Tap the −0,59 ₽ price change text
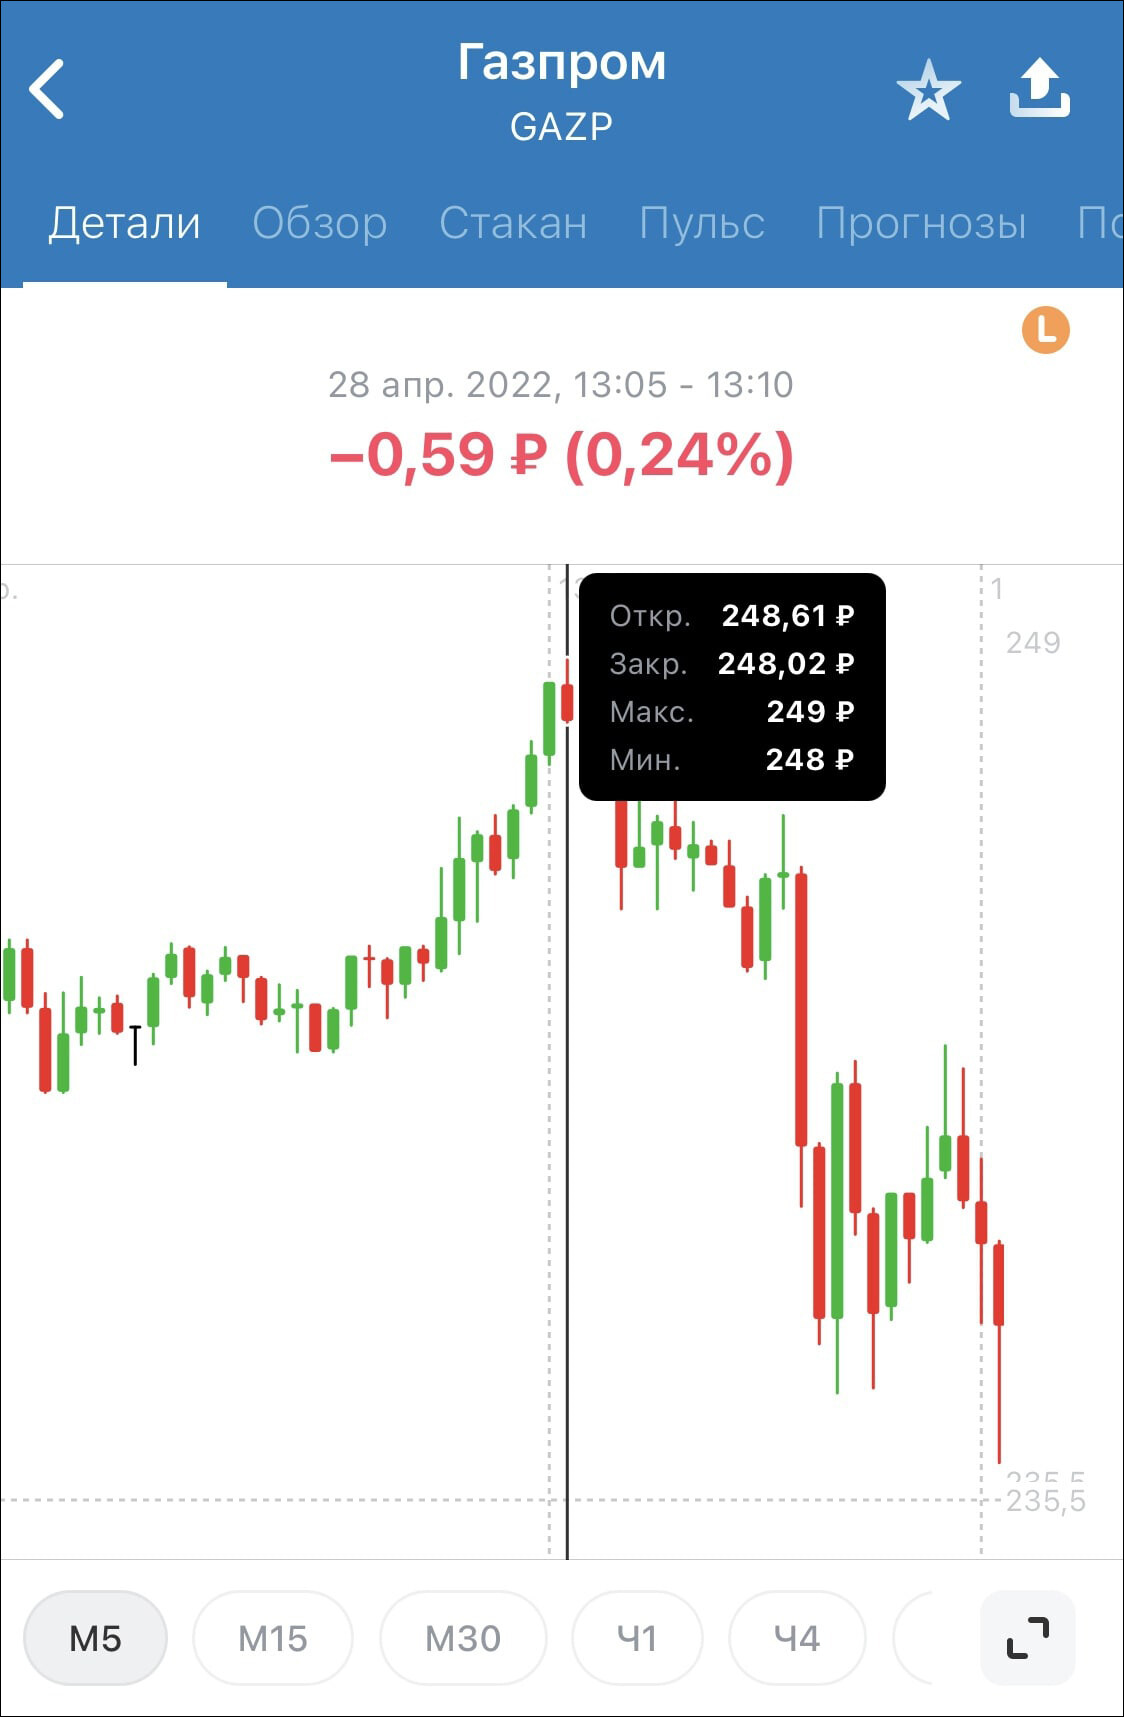 (x=438, y=456)
